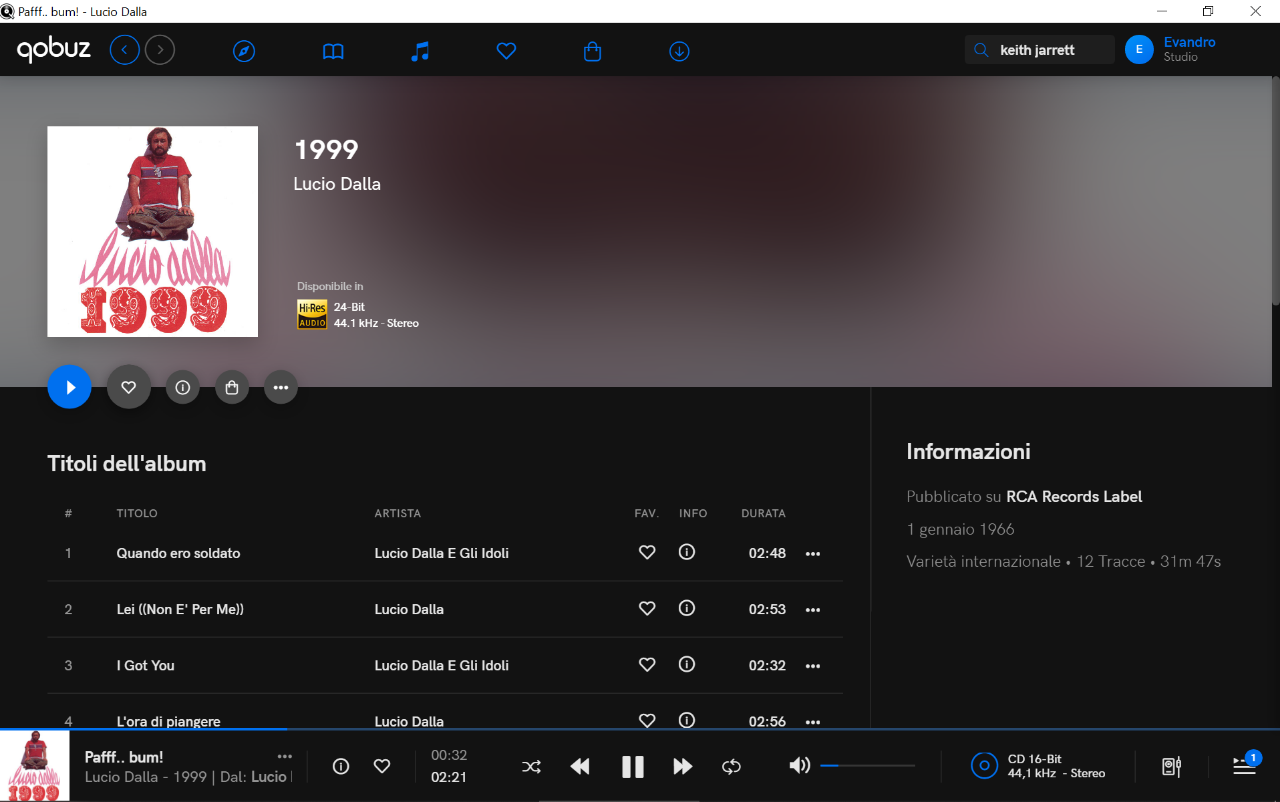Toggle repeat playback mode
Screen dimensions: 1280x802
731,766
